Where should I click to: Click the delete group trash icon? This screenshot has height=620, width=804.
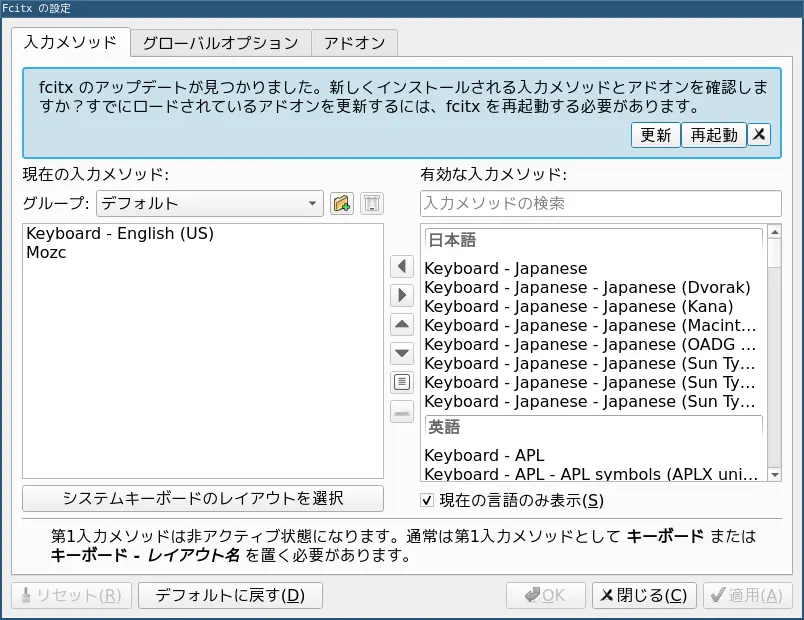(372, 204)
